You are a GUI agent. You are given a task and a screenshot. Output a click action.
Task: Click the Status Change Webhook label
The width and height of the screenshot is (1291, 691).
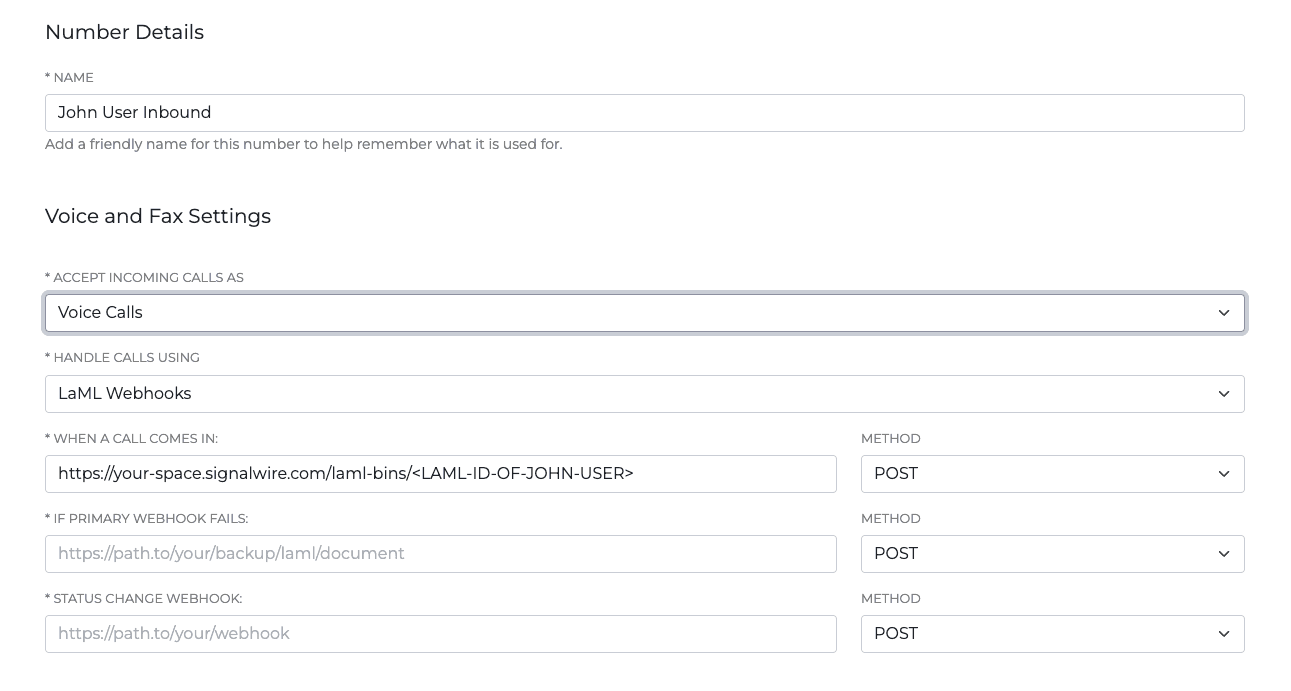(143, 598)
